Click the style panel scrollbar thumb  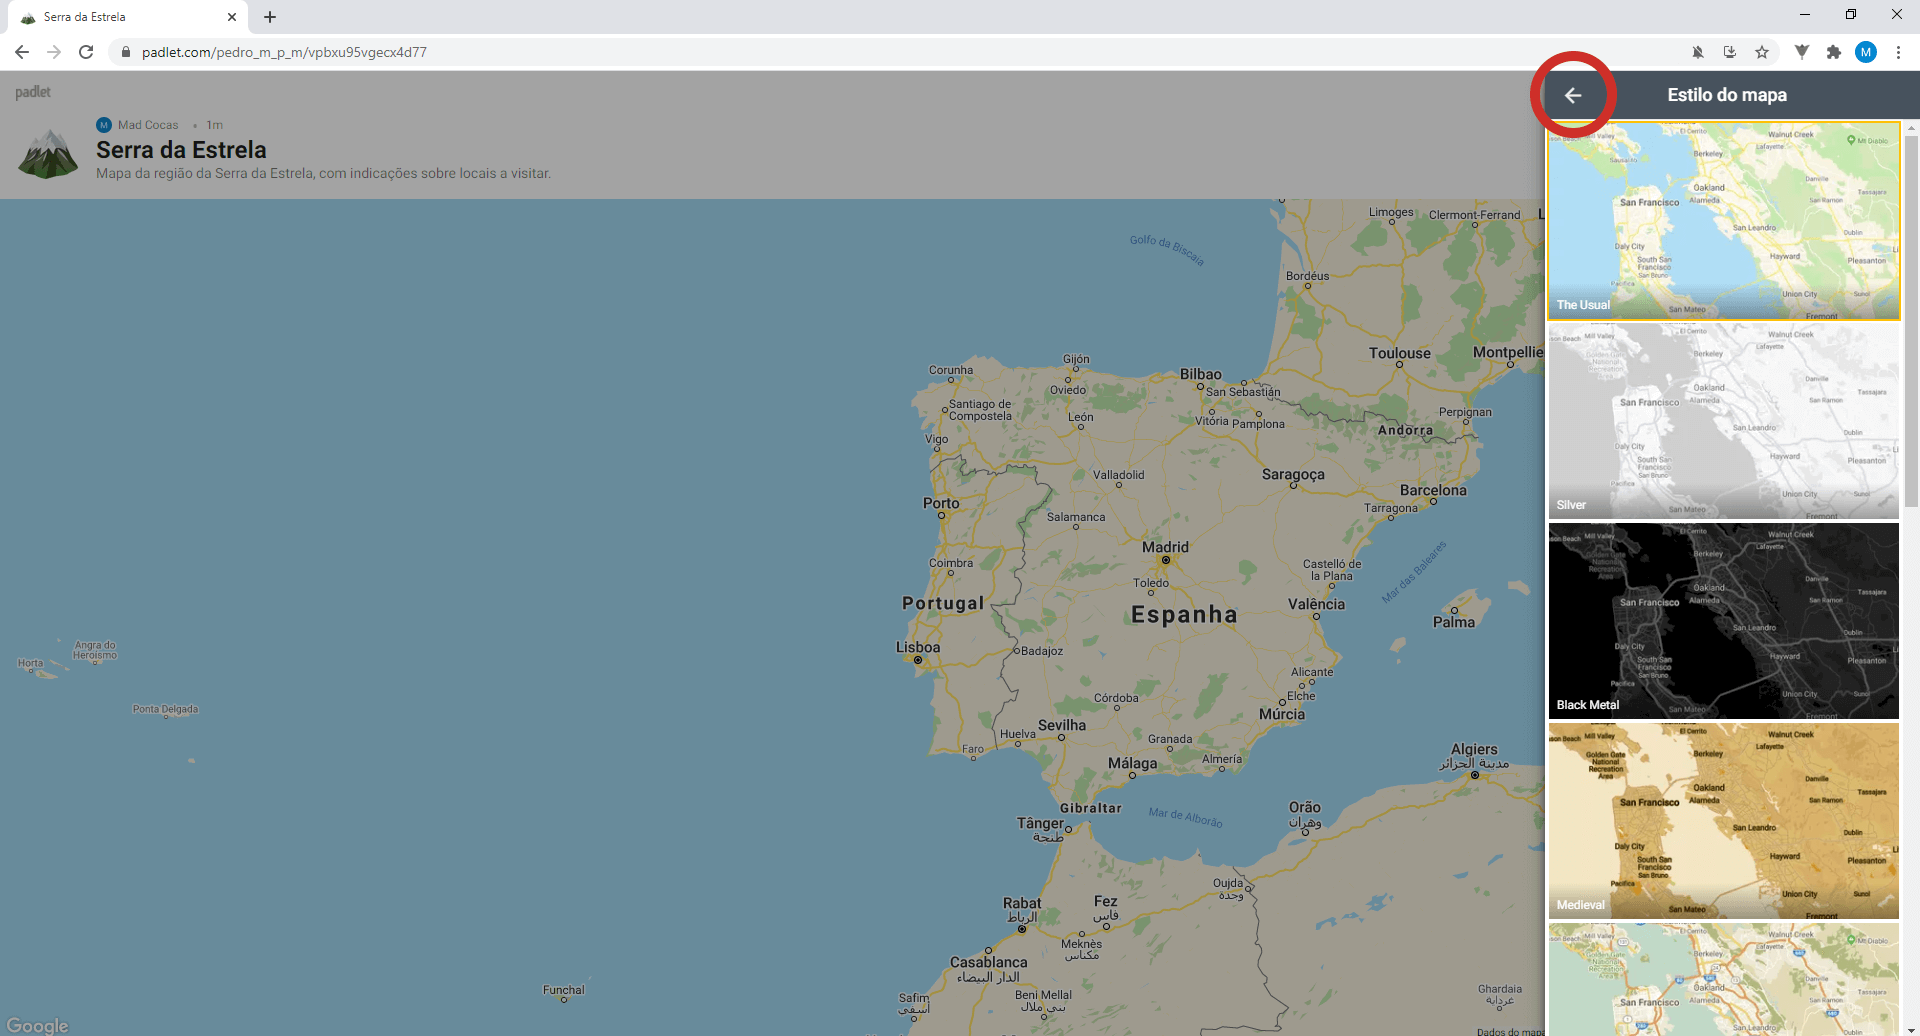(1911, 320)
